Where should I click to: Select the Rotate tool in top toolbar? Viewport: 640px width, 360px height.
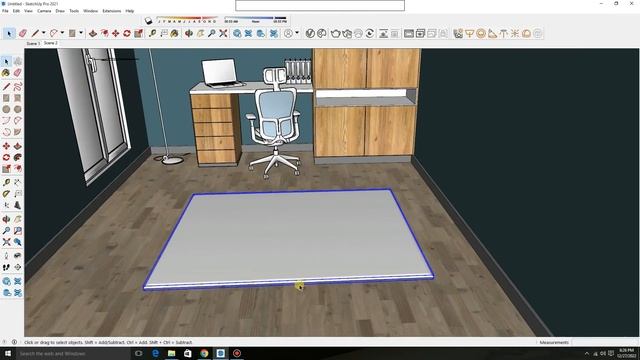(x=127, y=33)
